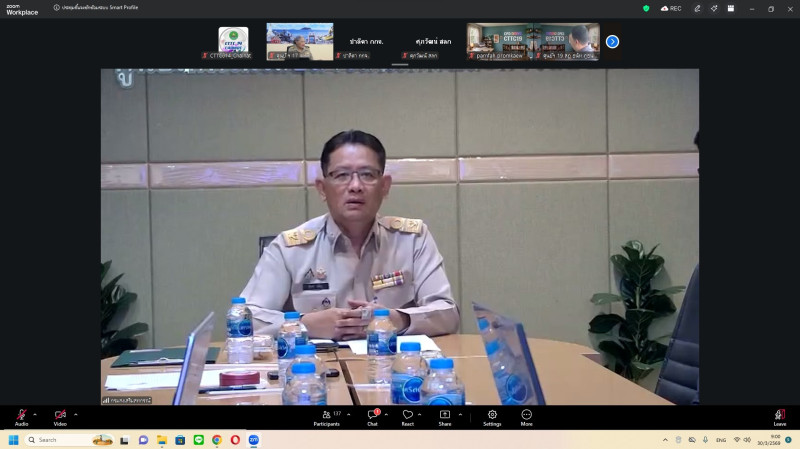Screen dimensions: 800x449
Task: Select the CTTC19 participant video thumbnail
Action: tap(498, 40)
